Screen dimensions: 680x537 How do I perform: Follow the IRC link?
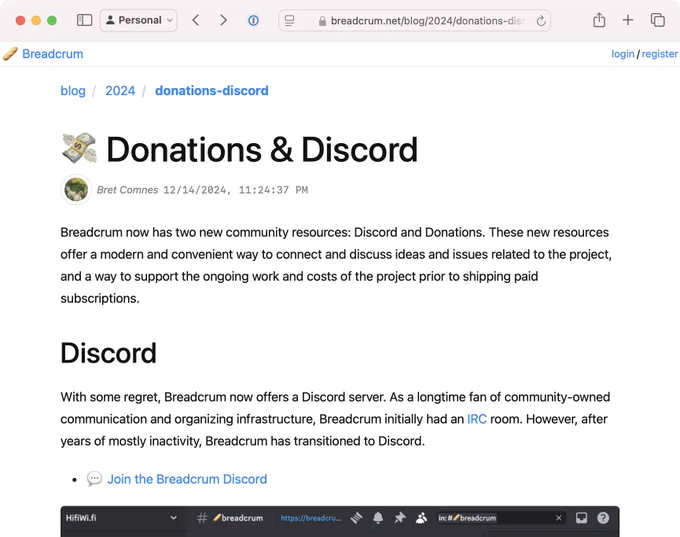point(477,419)
